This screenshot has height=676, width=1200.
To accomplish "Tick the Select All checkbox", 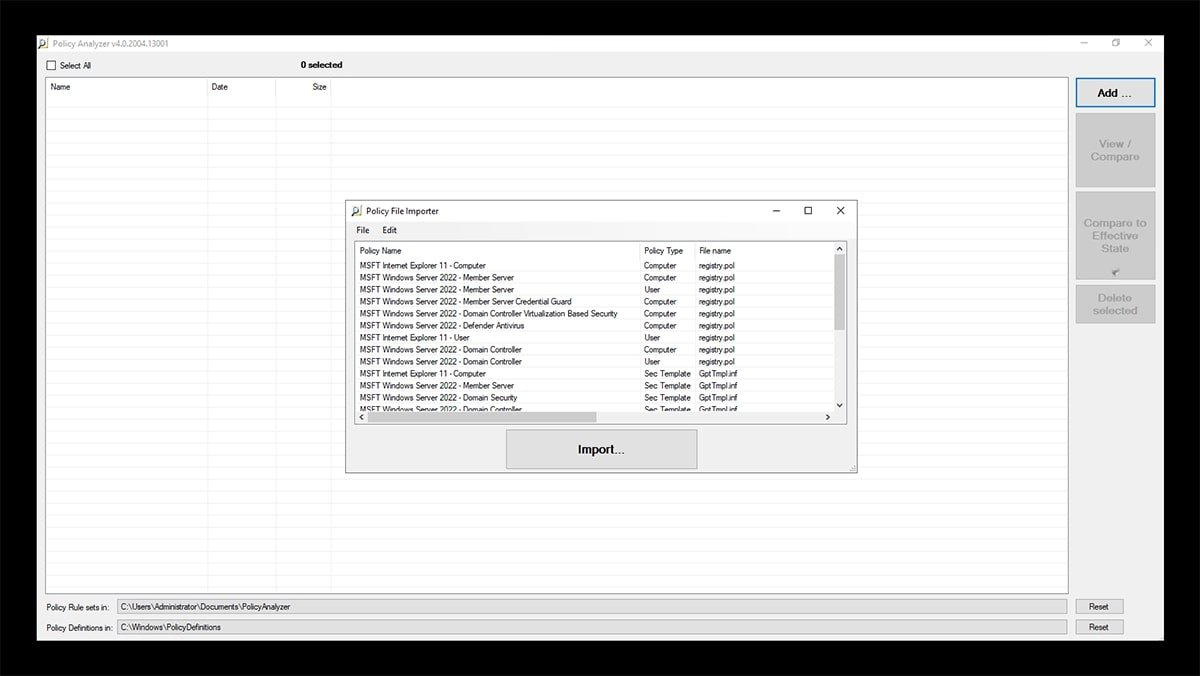I will pyautogui.click(x=52, y=66).
